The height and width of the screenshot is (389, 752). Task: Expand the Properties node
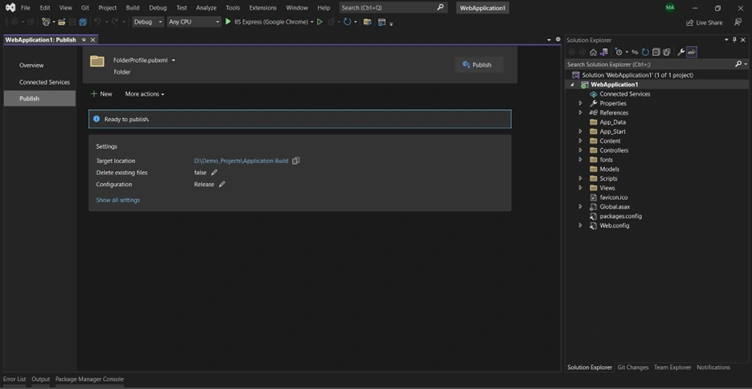click(x=580, y=103)
